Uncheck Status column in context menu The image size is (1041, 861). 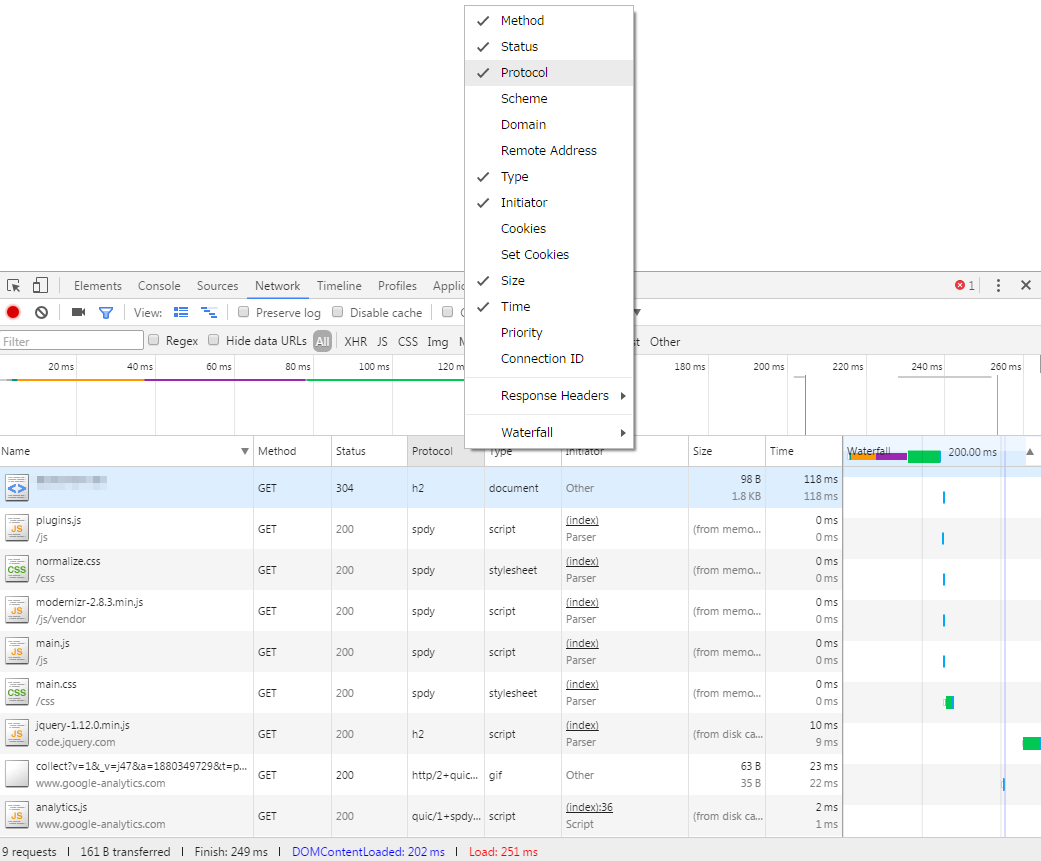pyautogui.click(x=549, y=46)
